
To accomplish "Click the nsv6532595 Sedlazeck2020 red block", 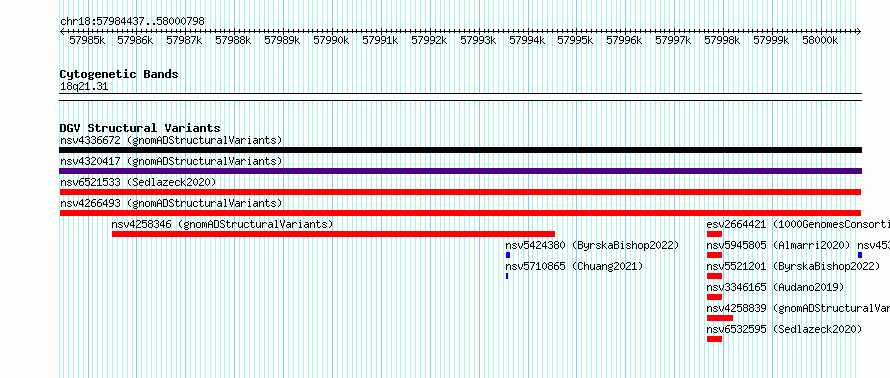I will pyautogui.click(x=714, y=339).
